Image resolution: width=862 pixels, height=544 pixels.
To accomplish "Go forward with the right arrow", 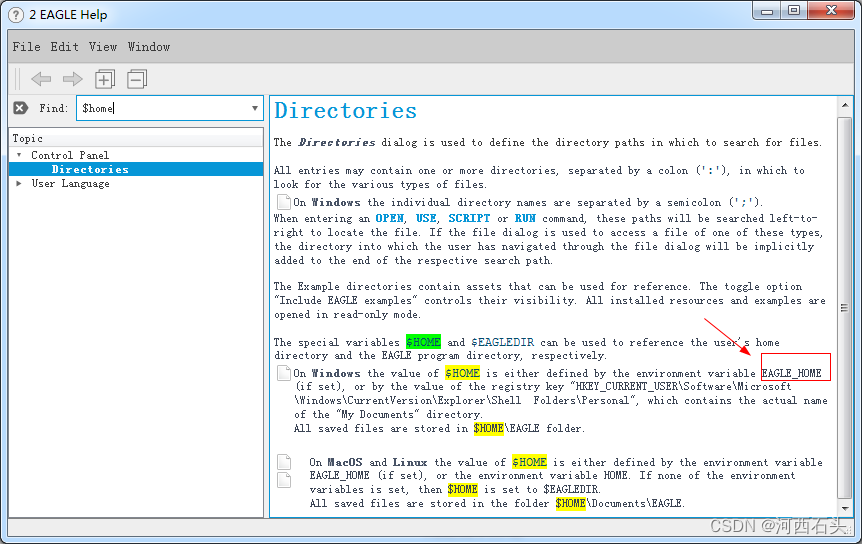I will 73,79.
